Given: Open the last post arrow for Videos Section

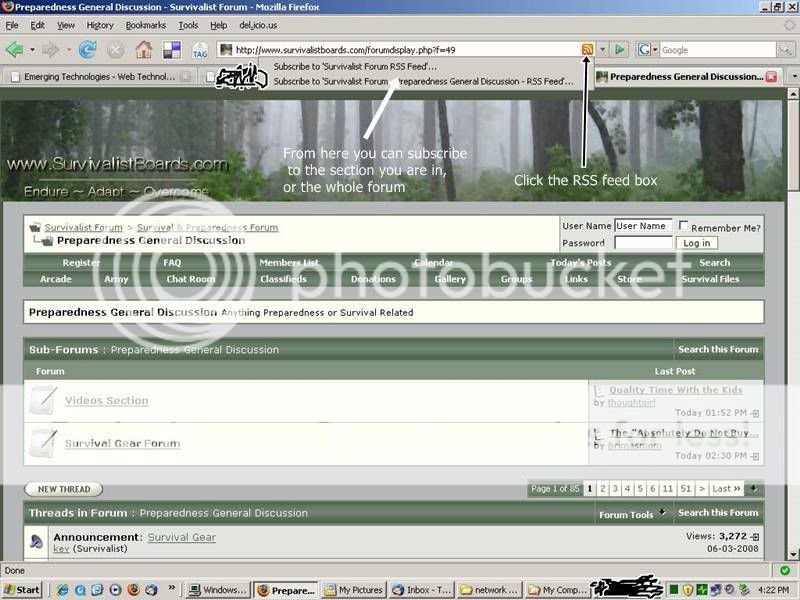Looking at the screenshot, I should (x=755, y=413).
